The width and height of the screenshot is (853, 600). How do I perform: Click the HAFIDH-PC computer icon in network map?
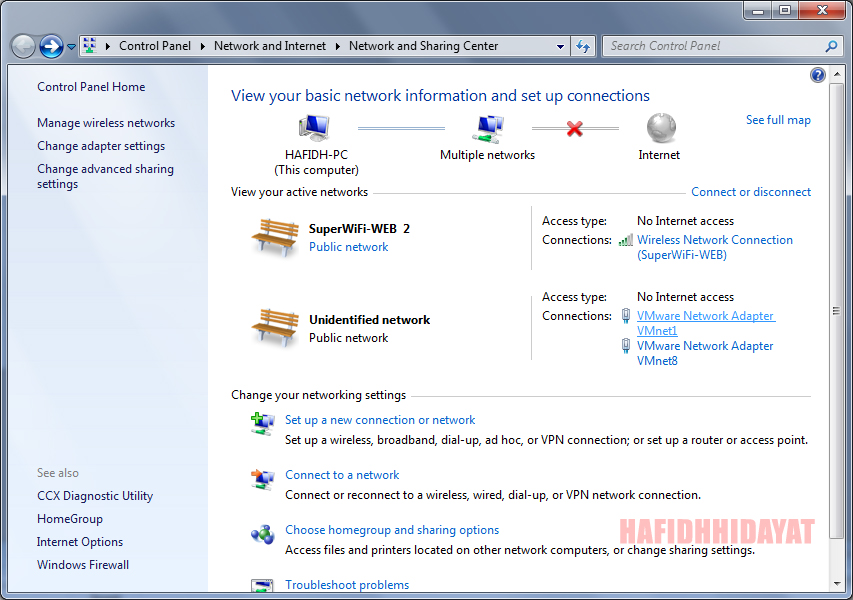tap(311, 128)
